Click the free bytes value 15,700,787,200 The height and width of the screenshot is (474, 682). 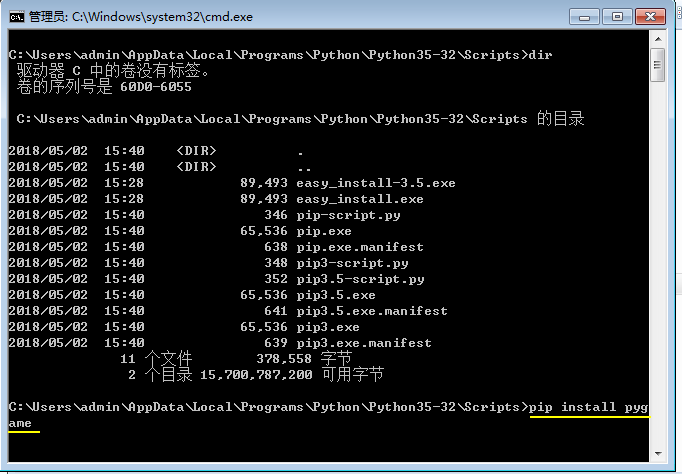256,375
